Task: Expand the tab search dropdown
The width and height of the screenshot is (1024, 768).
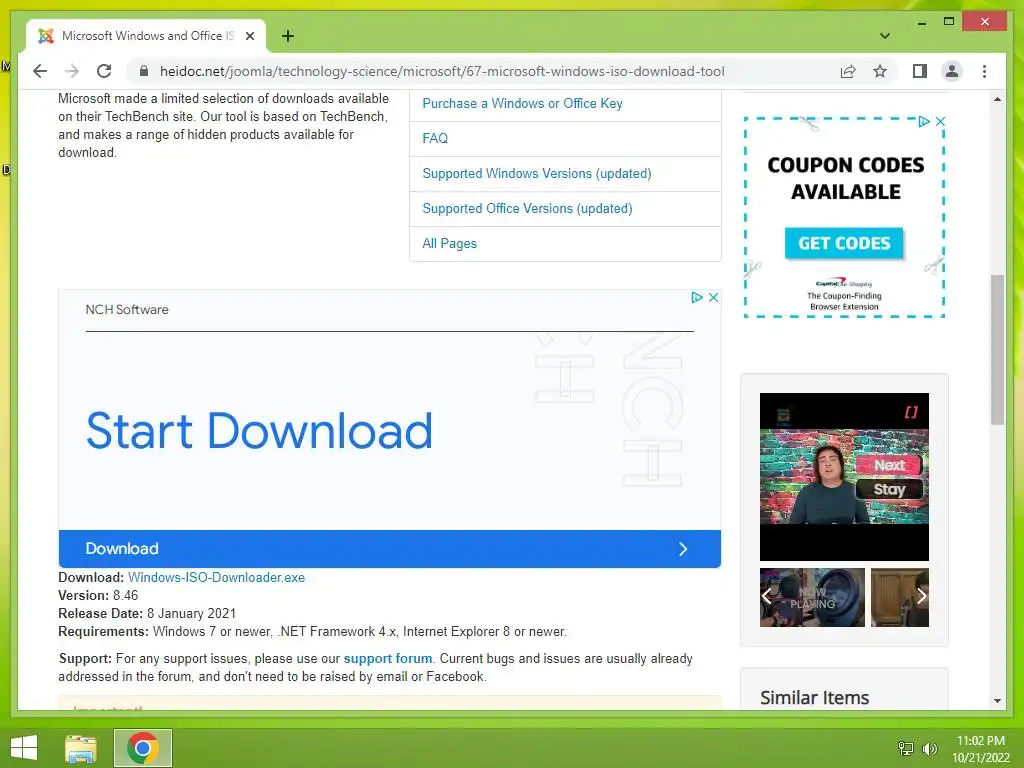Action: [x=884, y=36]
